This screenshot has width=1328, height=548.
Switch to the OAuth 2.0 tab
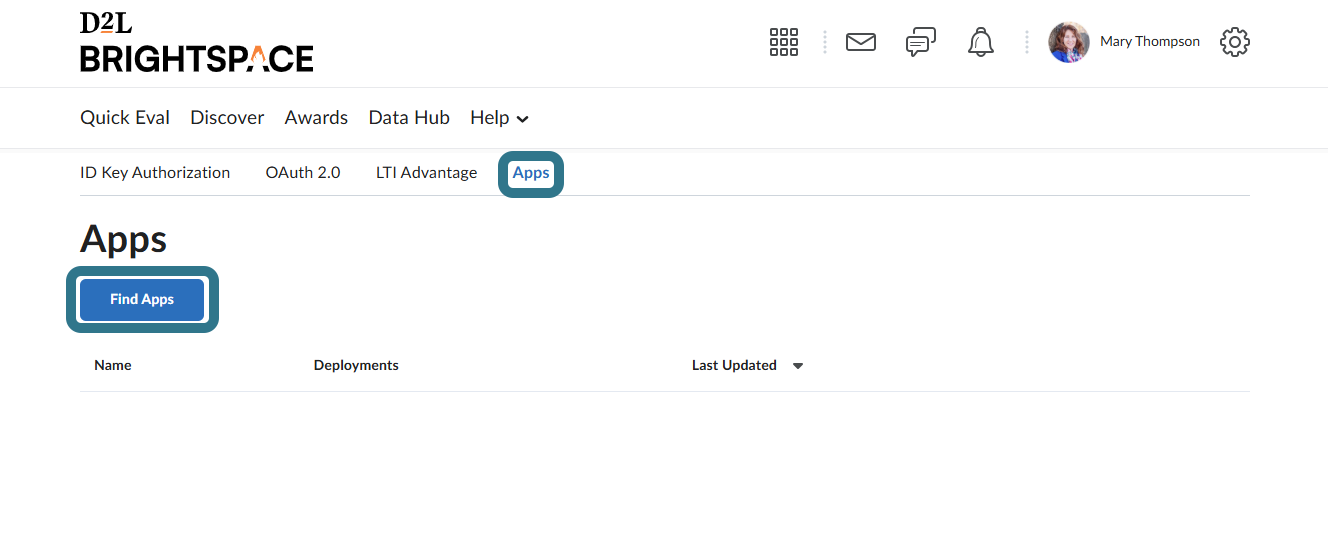pyautogui.click(x=303, y=173)
